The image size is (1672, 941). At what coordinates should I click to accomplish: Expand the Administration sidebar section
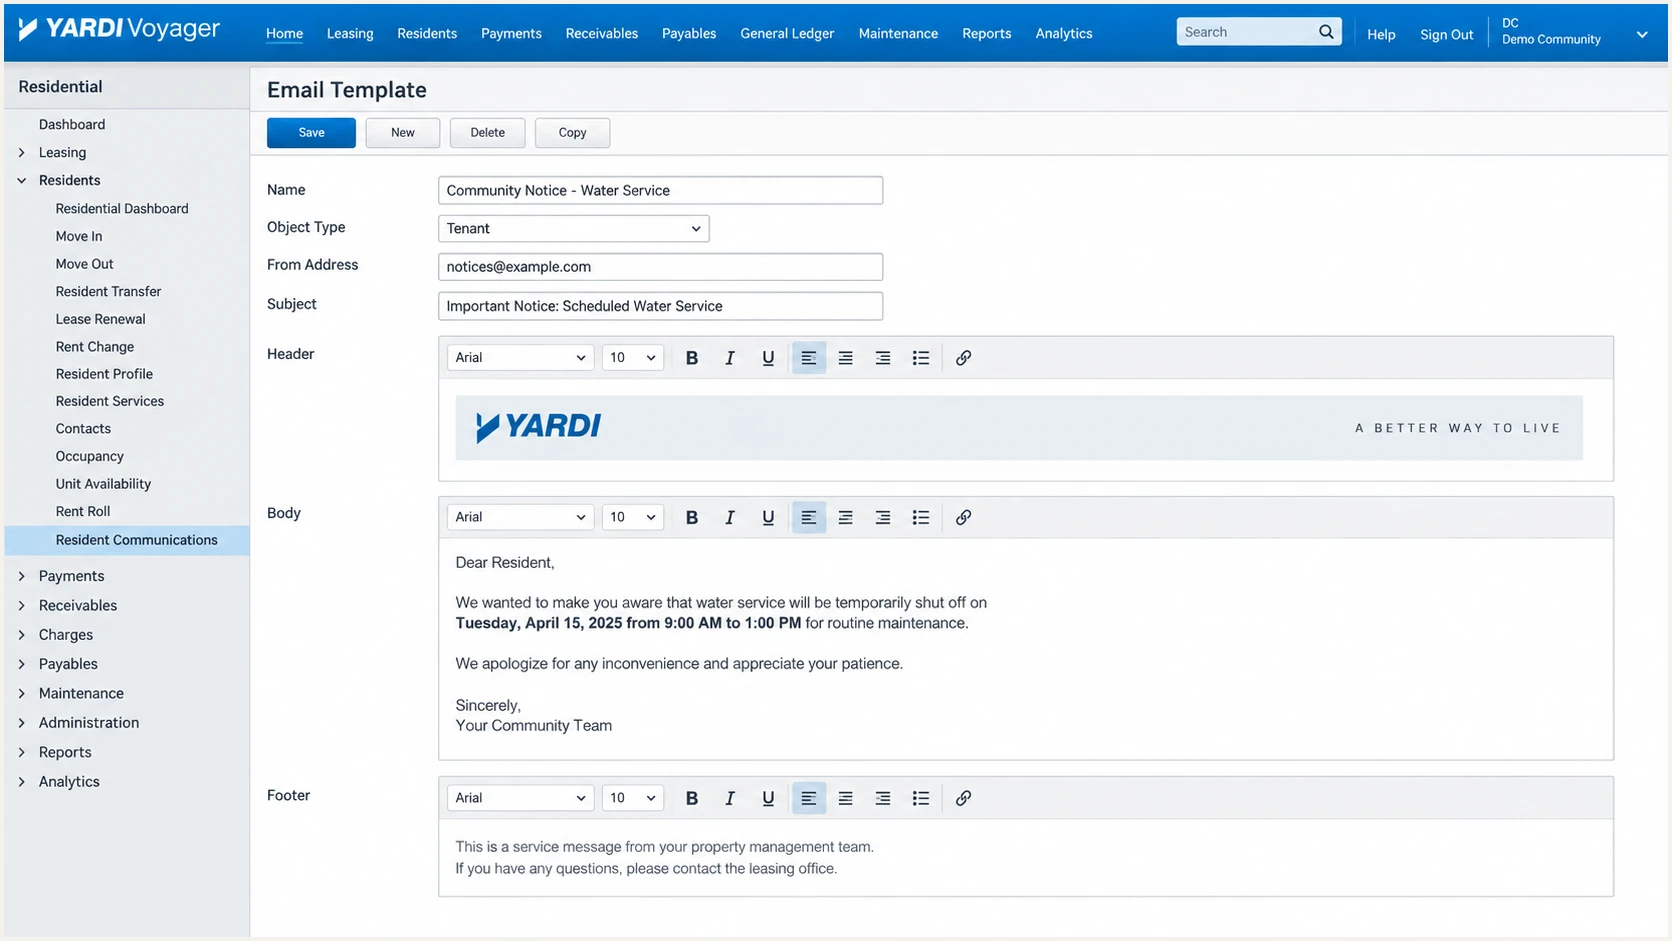(x=22, y=723)
